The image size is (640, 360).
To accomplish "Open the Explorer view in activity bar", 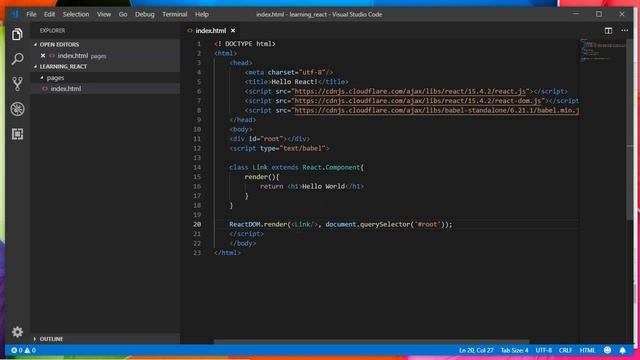I will pyautogui.click(x=17, y=34).
